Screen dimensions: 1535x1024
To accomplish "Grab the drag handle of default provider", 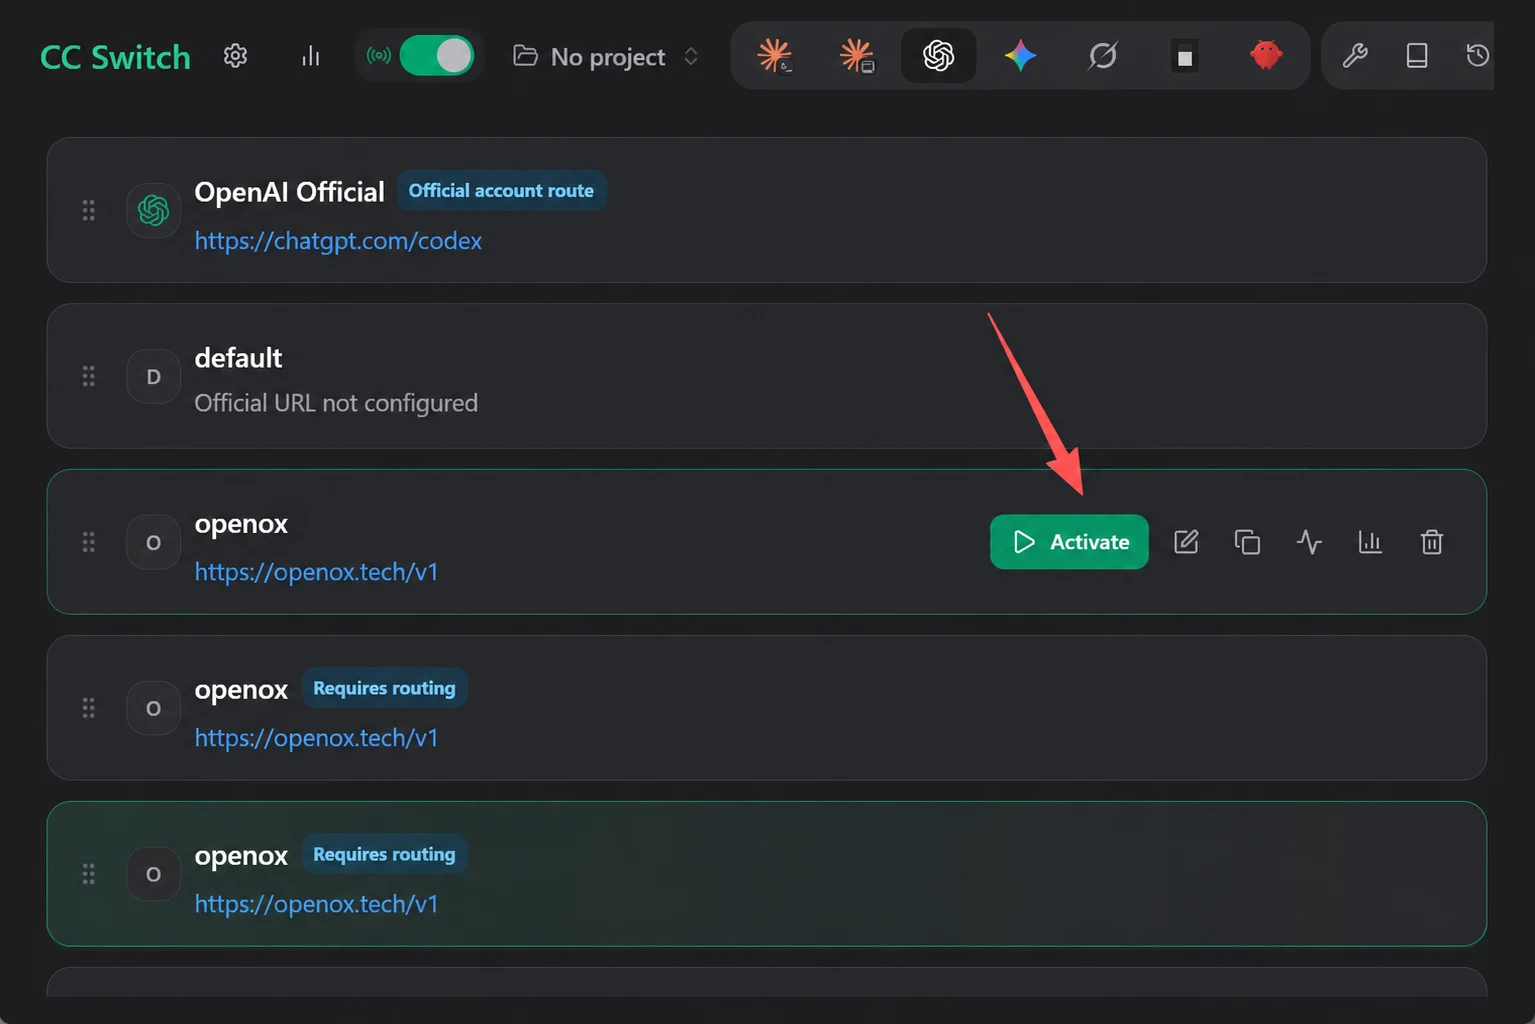I will [x=89, y=376].
